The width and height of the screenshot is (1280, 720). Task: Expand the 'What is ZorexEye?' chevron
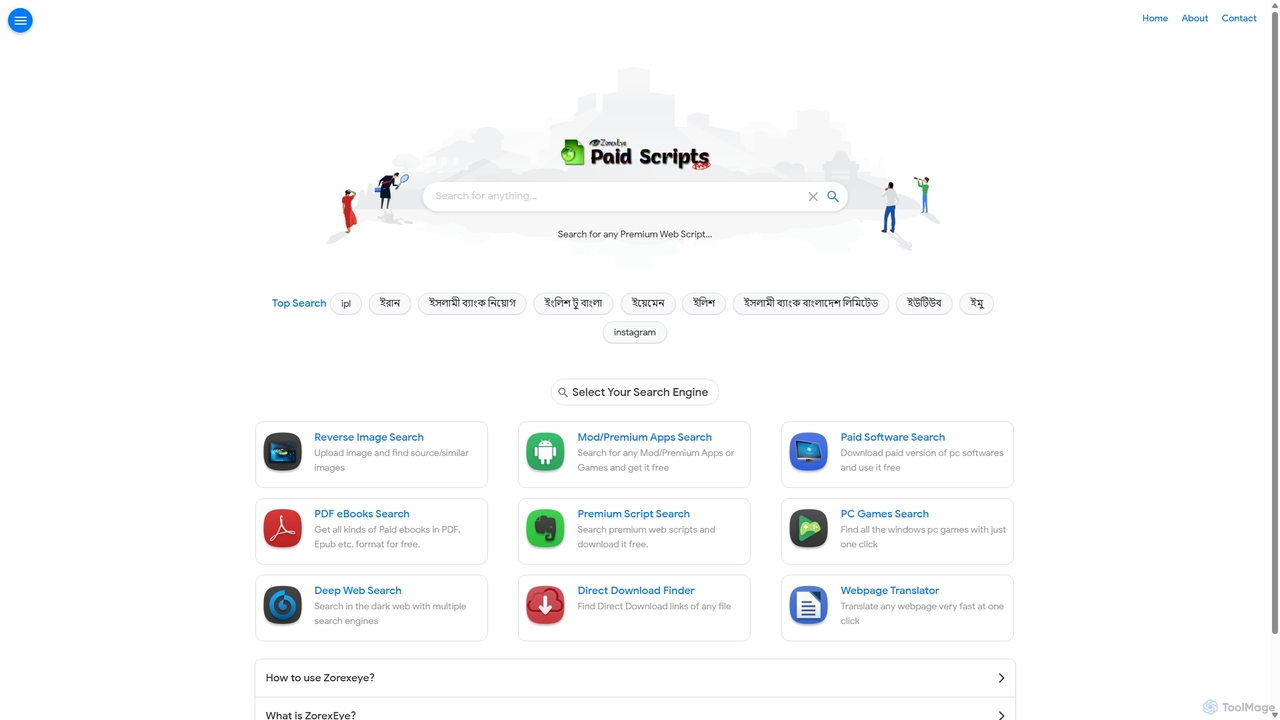(1001, 715)
